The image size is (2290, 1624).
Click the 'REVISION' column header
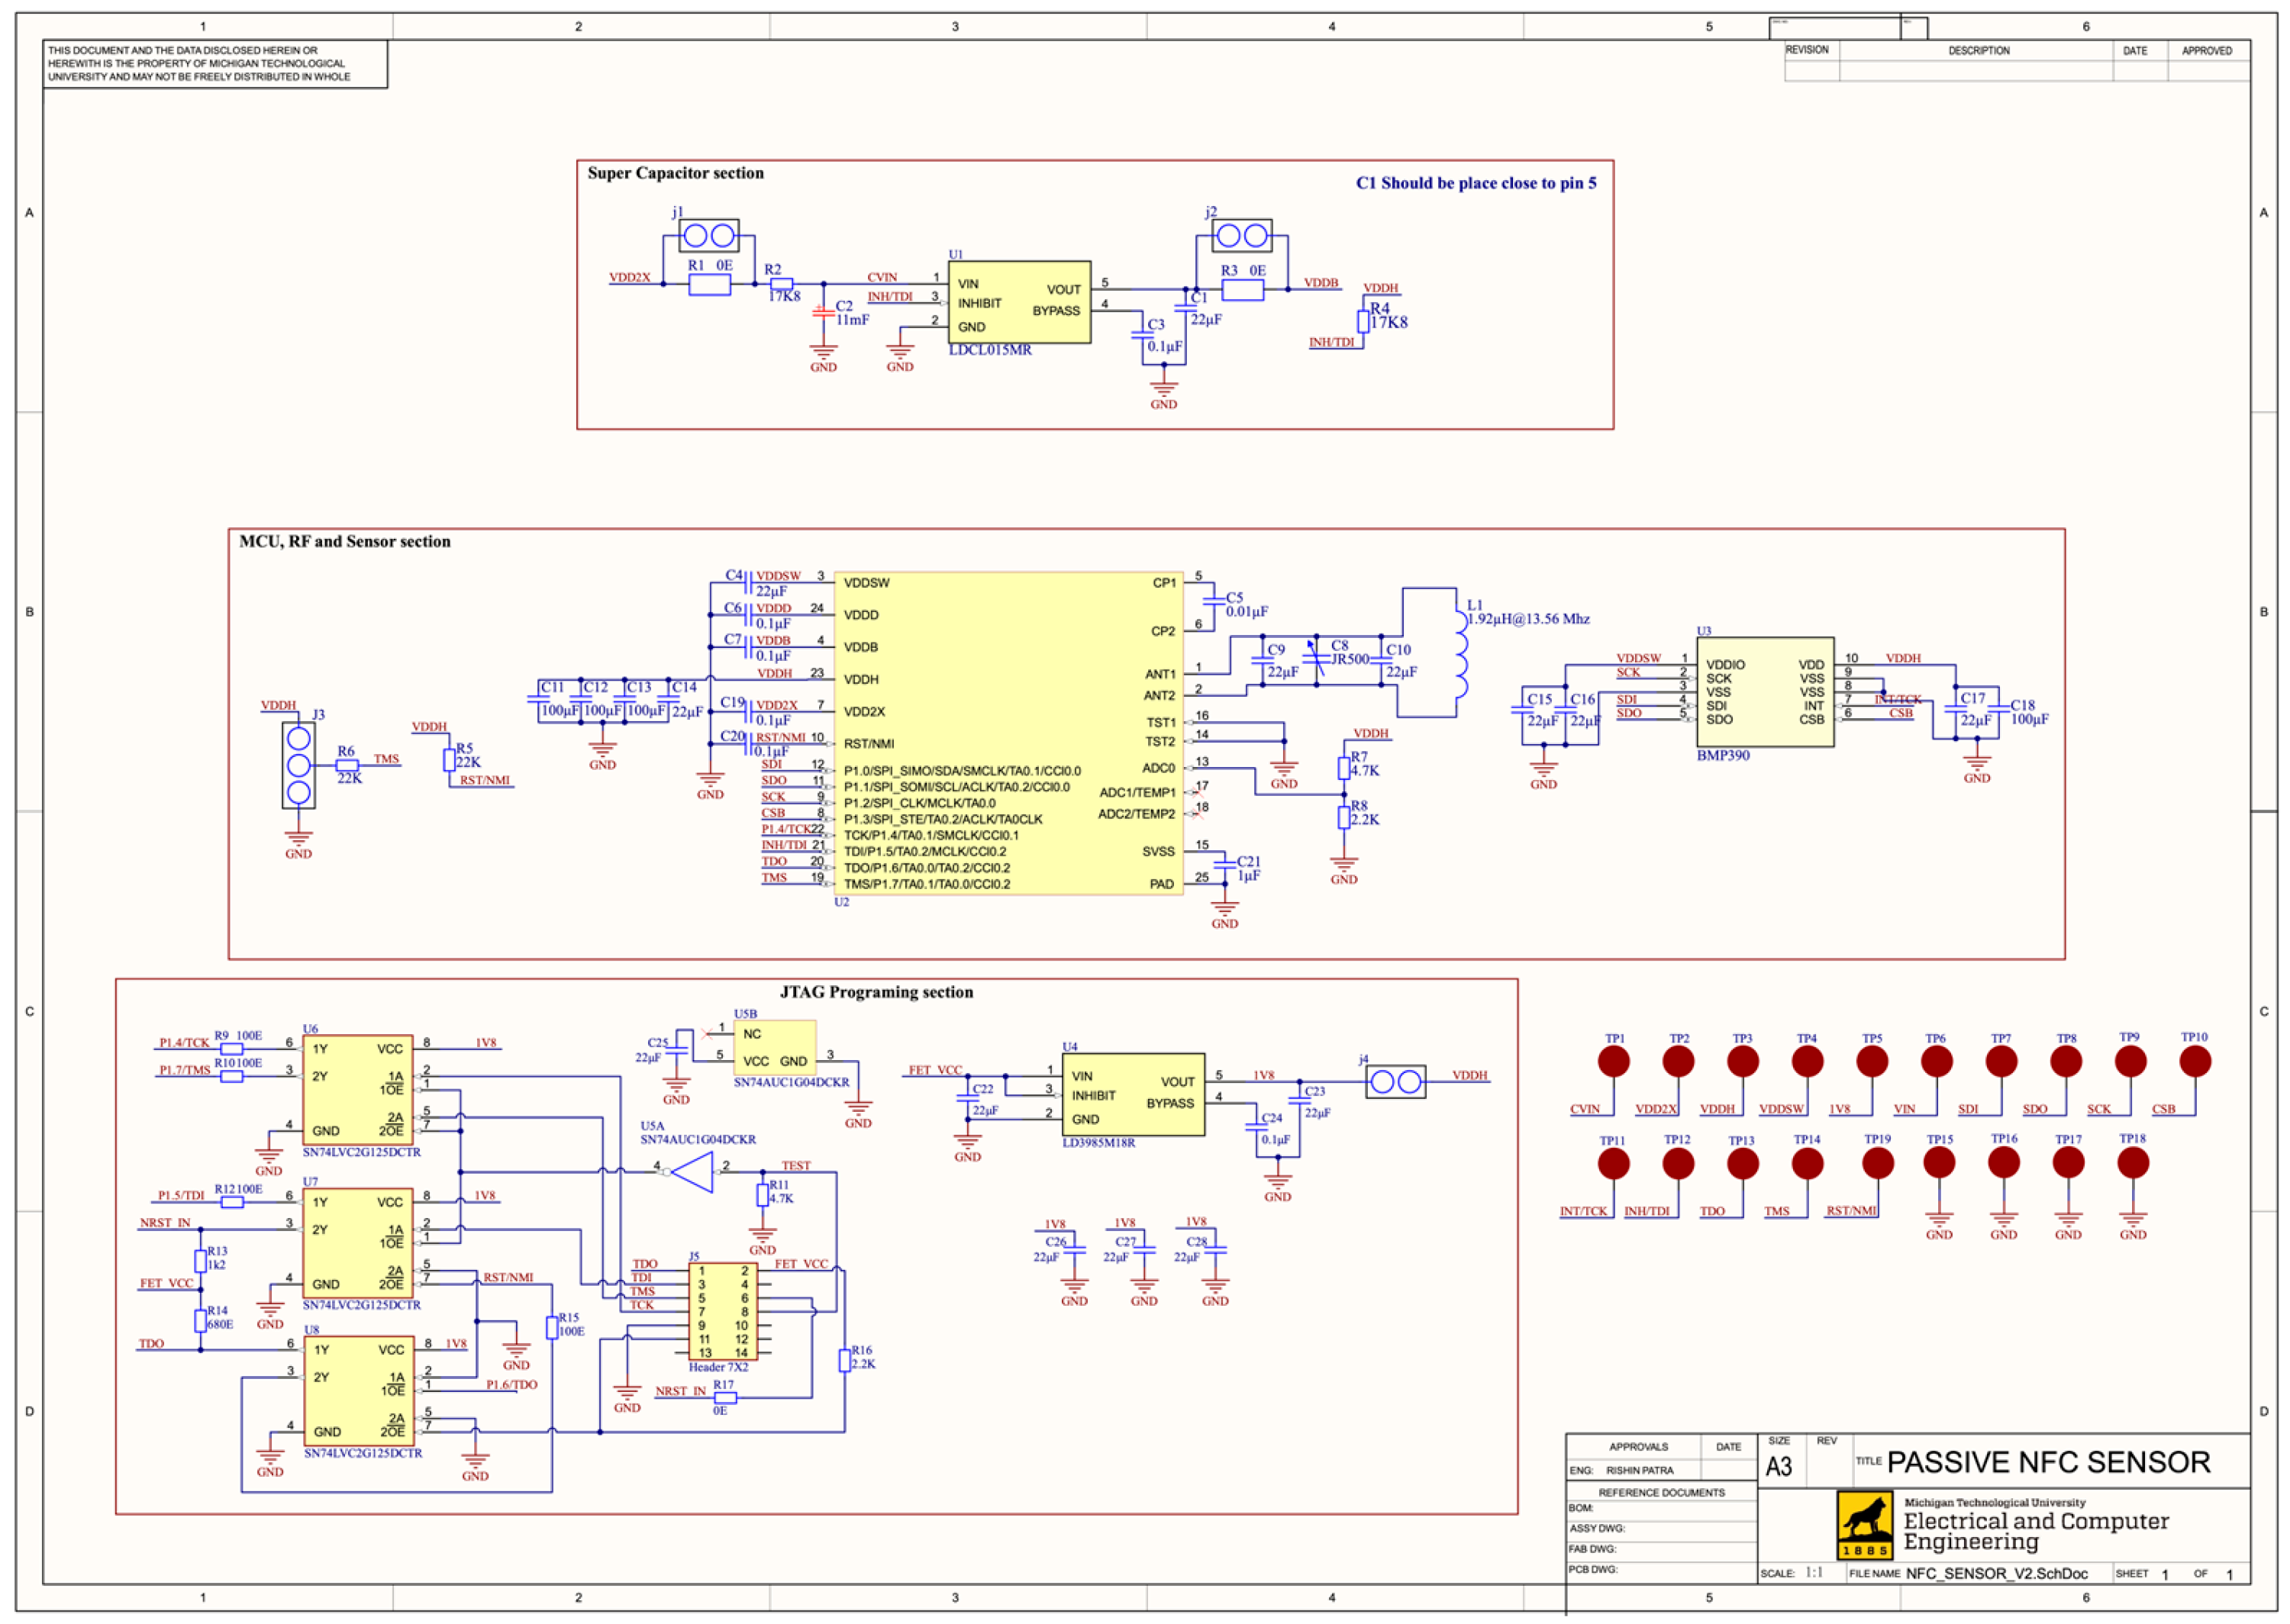[x=1807, y=50]
